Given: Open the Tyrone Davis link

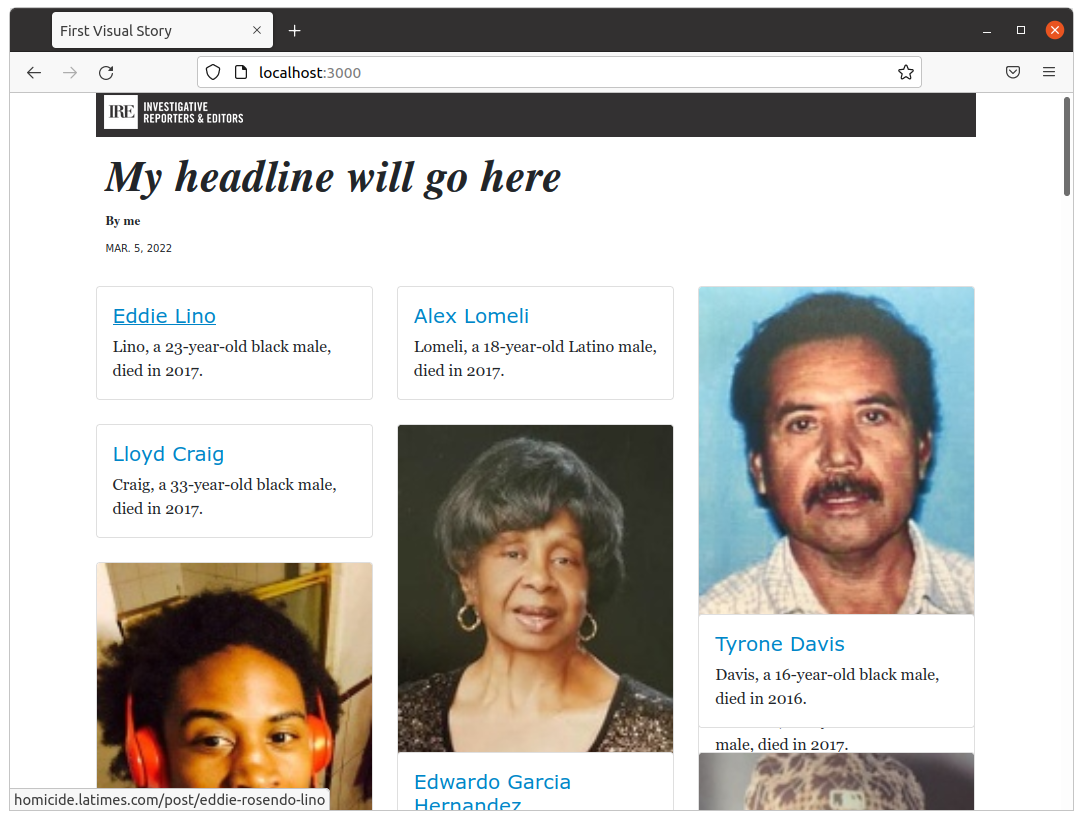Looking at the screenshot, I should point(780,644).
